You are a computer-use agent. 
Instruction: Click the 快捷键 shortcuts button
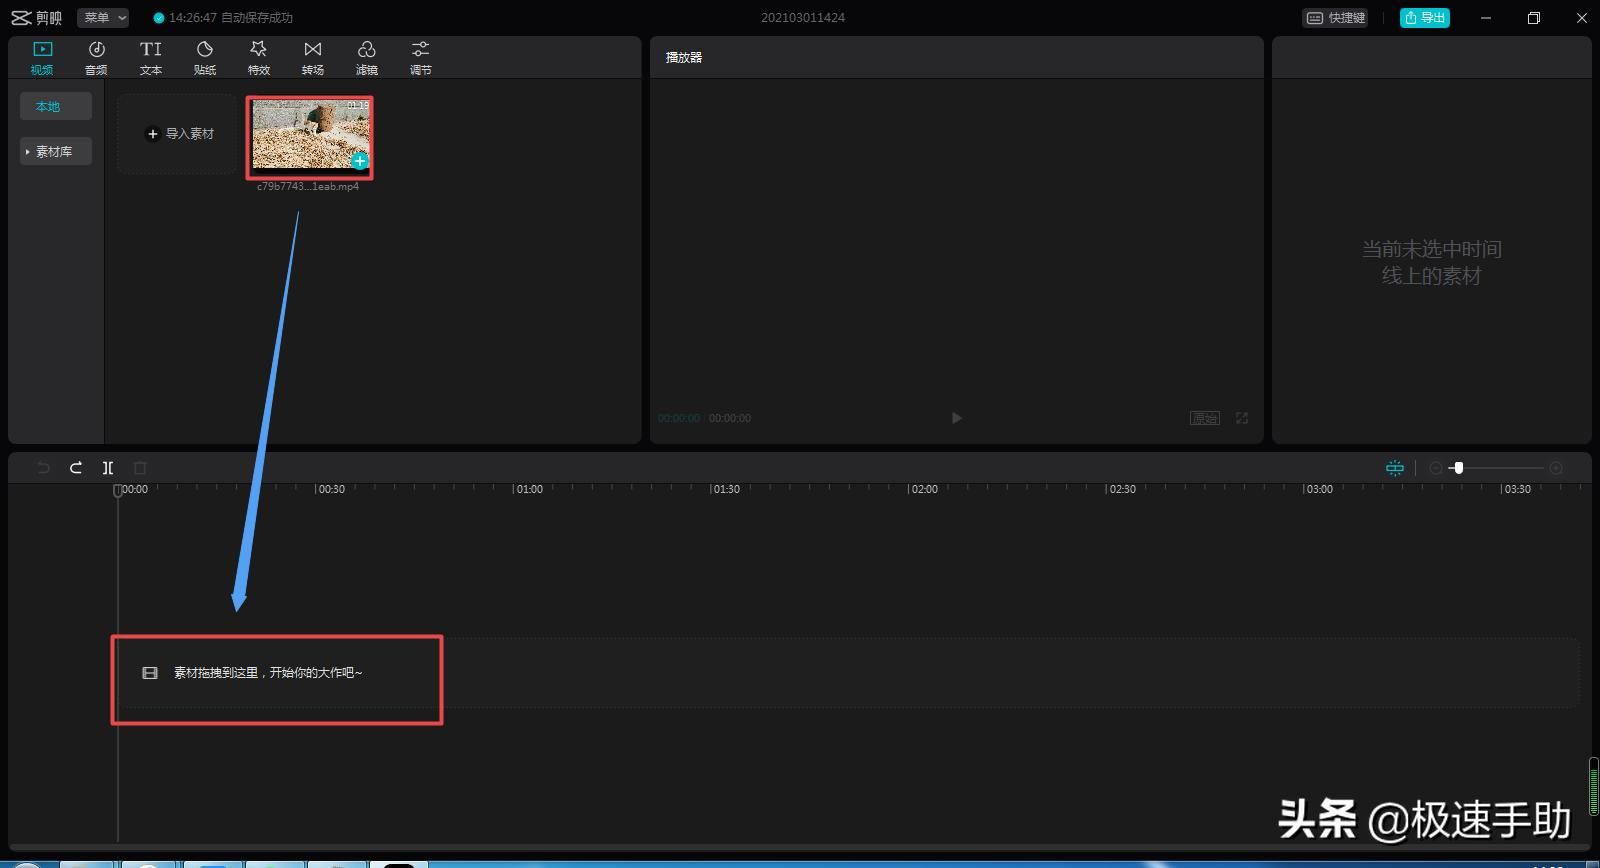[1335, 18]
